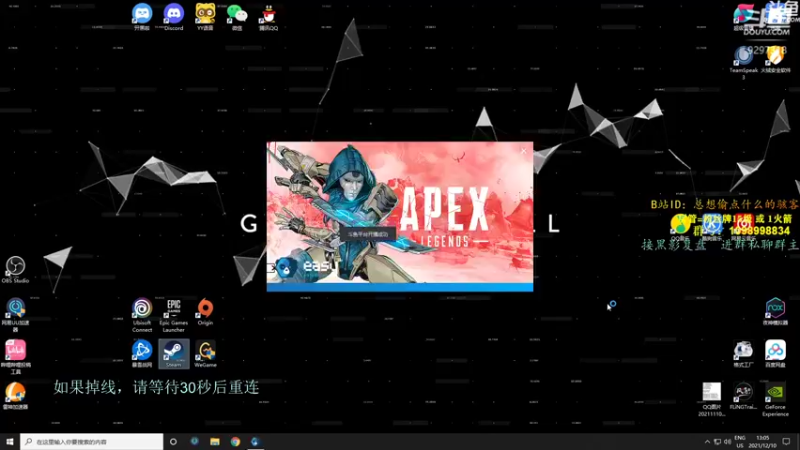Launch OBS Studio from the desktop
The image size is (800, 450).
(x=15, y=269)
